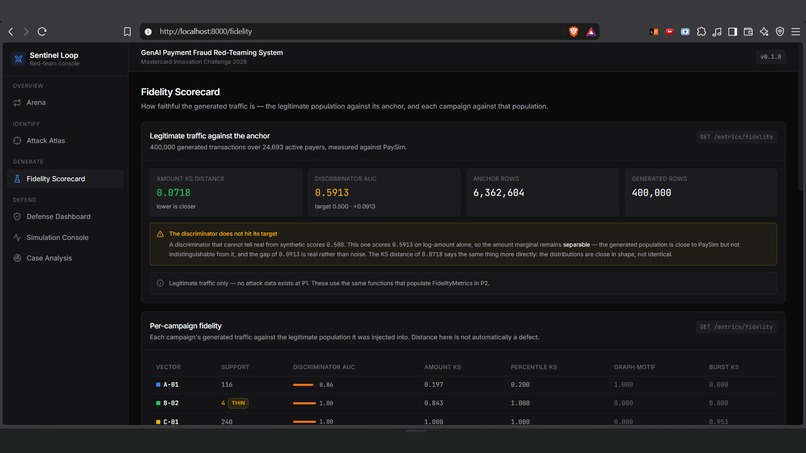
Task: Click the PERCENTILE KS column header
Action: point(534,367)
